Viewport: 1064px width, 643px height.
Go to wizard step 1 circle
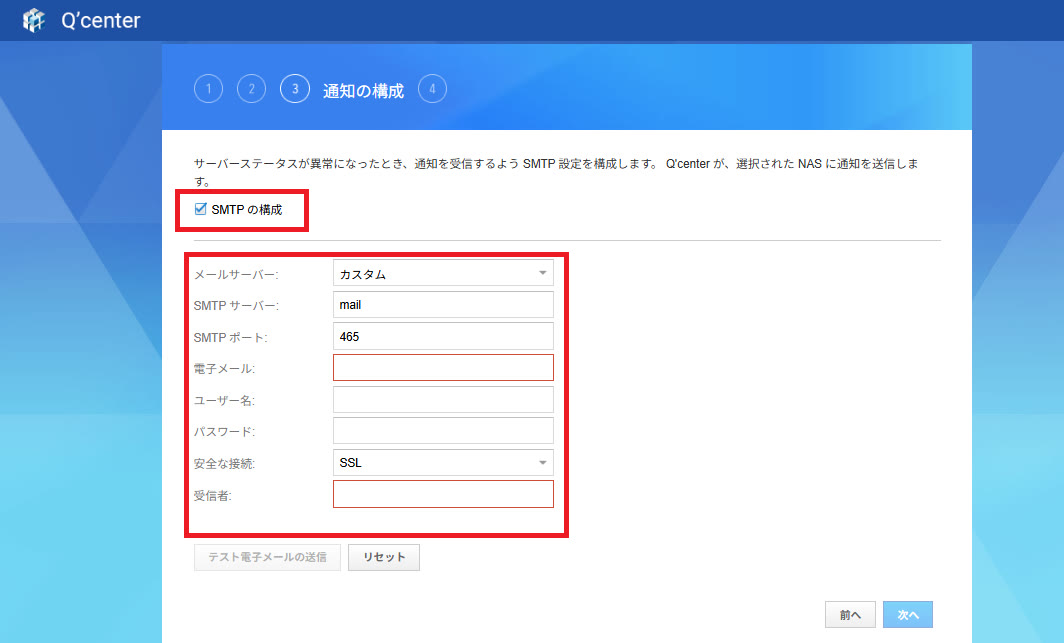click(208, 89)
